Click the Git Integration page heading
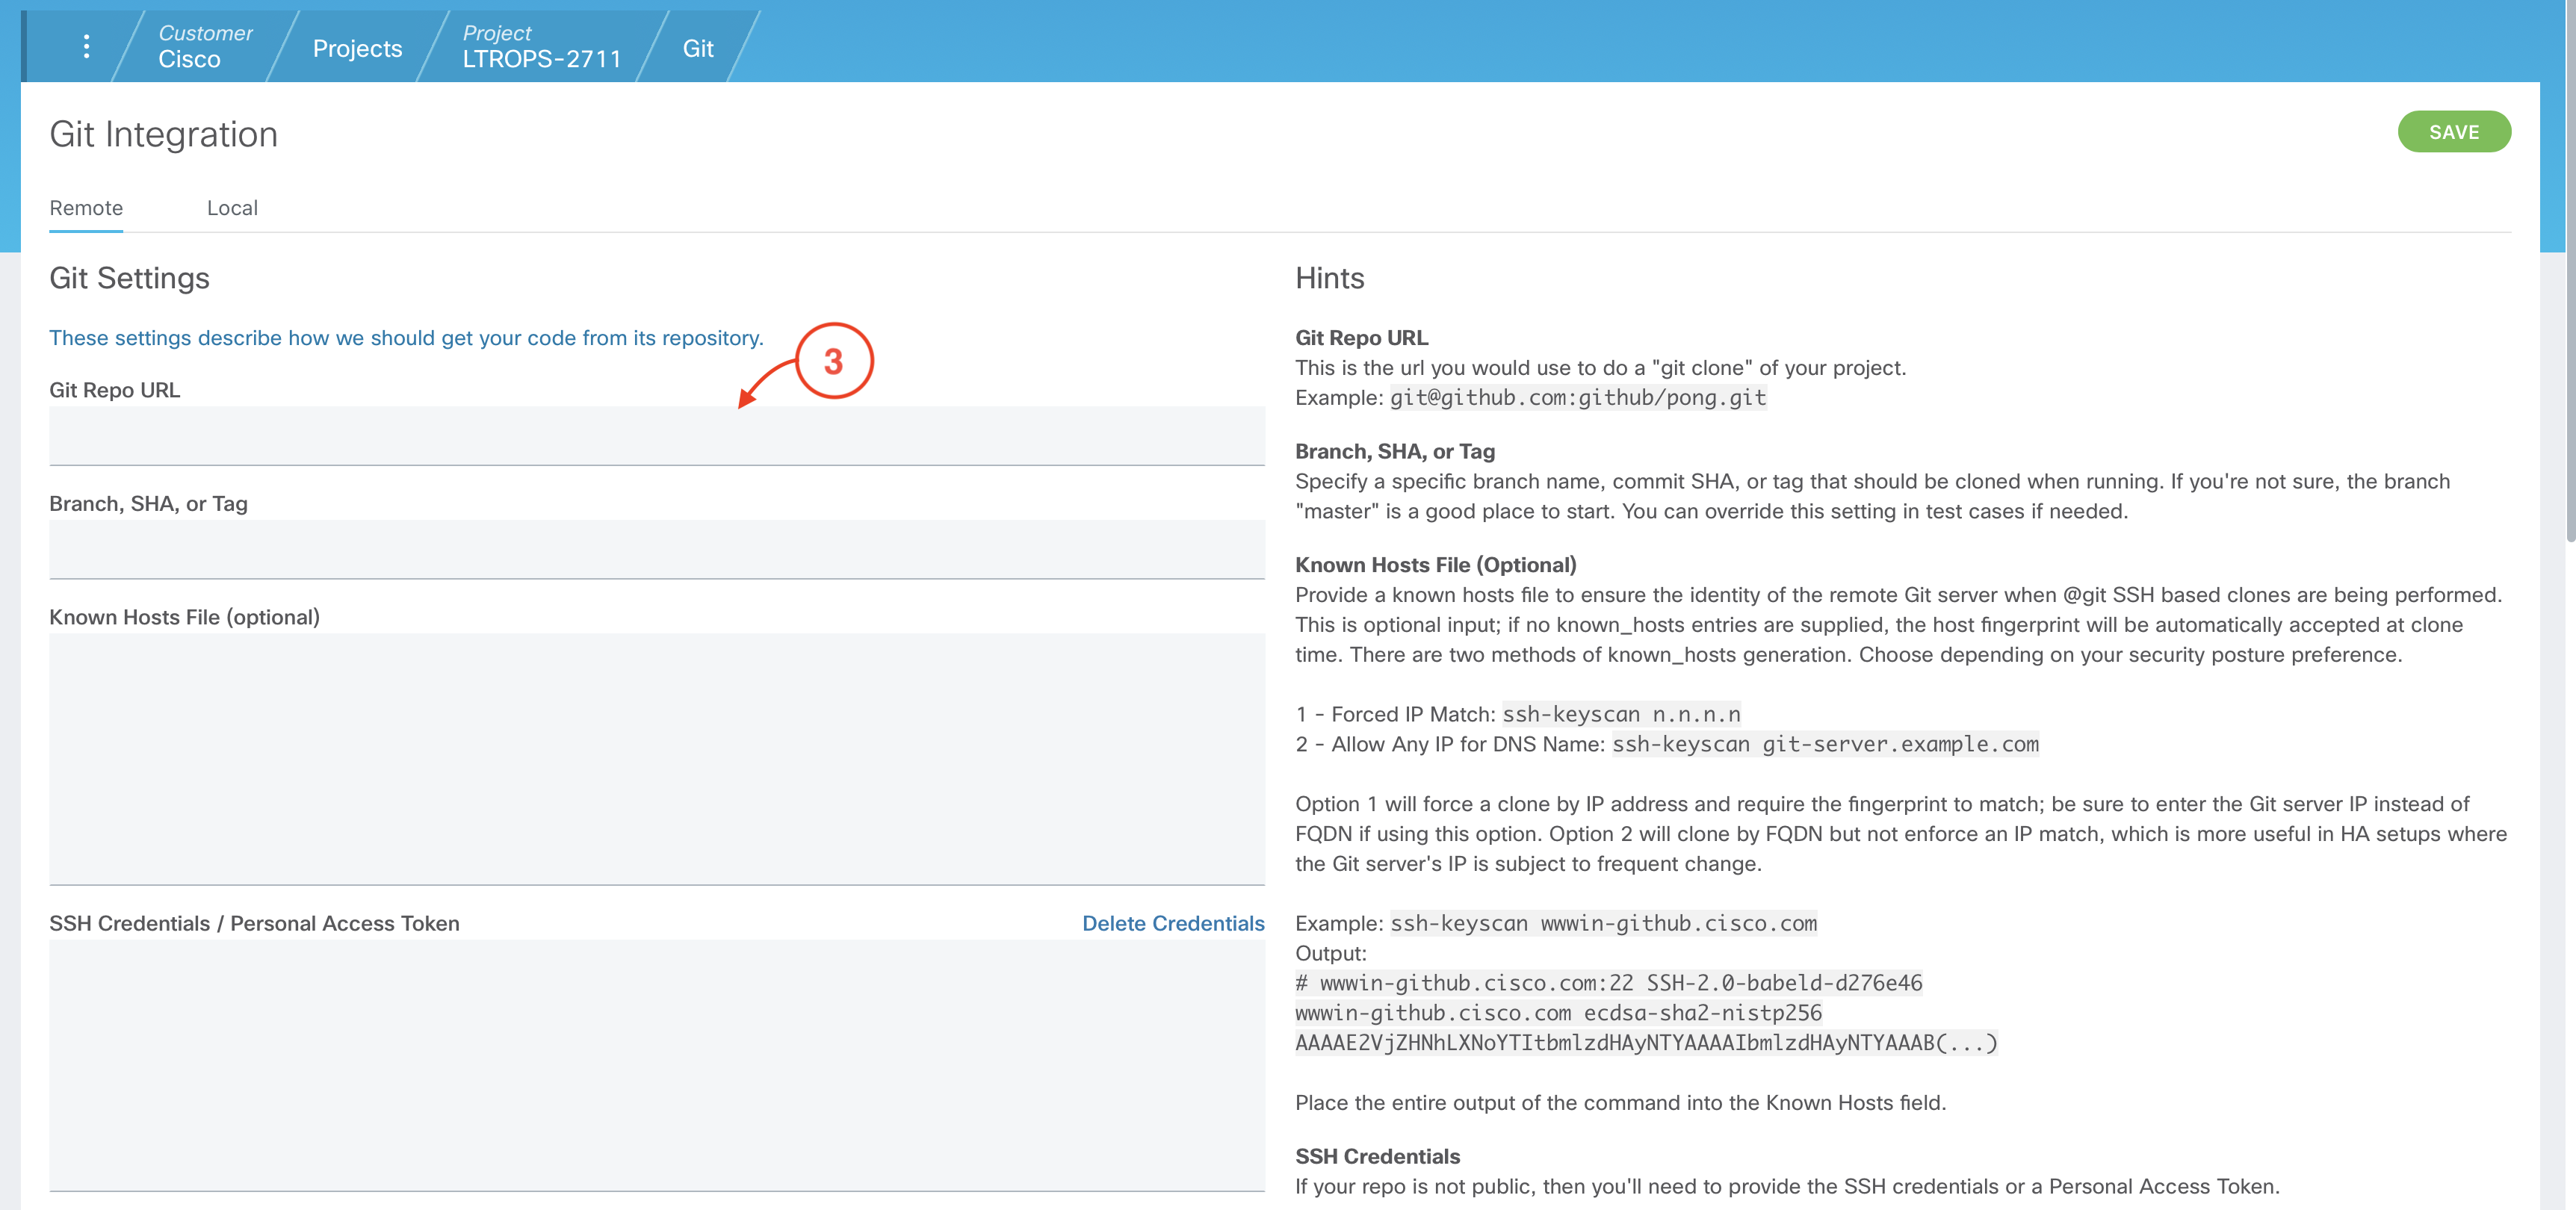Image resolution: width=2576 pixels, height=1210 pixels. [164, 135]
